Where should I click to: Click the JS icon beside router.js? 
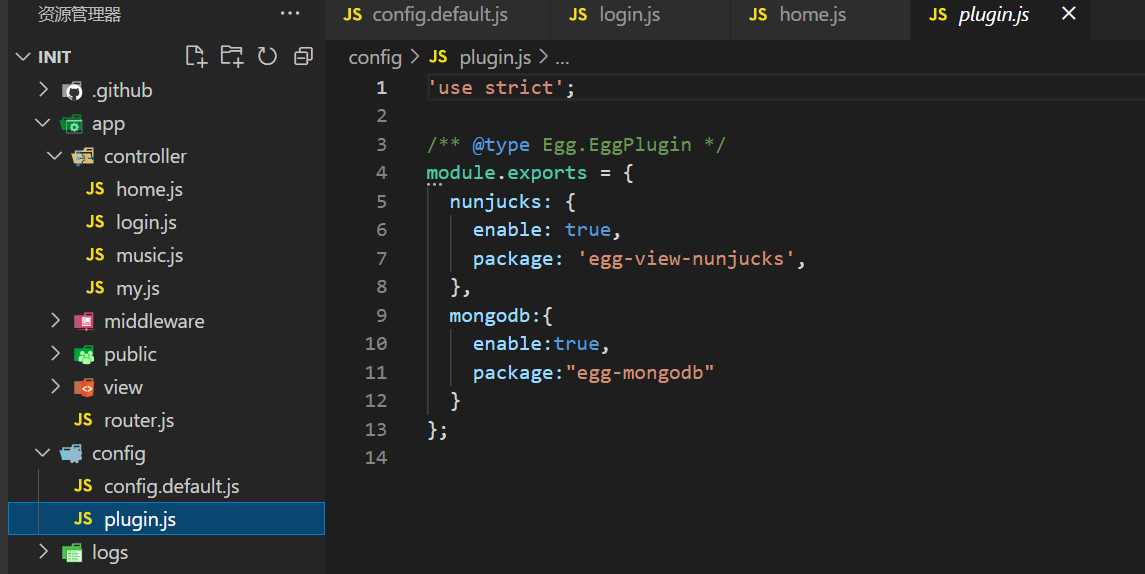coord(83,420)
